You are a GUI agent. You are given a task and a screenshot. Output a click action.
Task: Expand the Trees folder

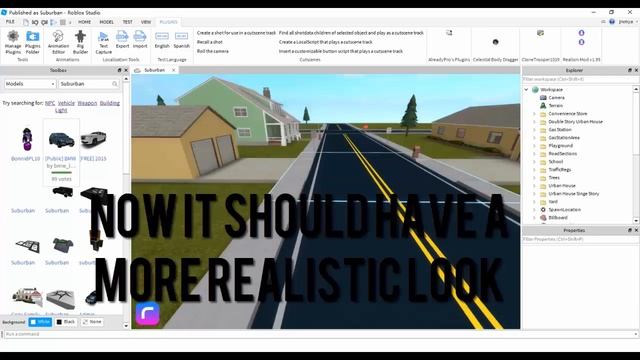pos(534,178)
